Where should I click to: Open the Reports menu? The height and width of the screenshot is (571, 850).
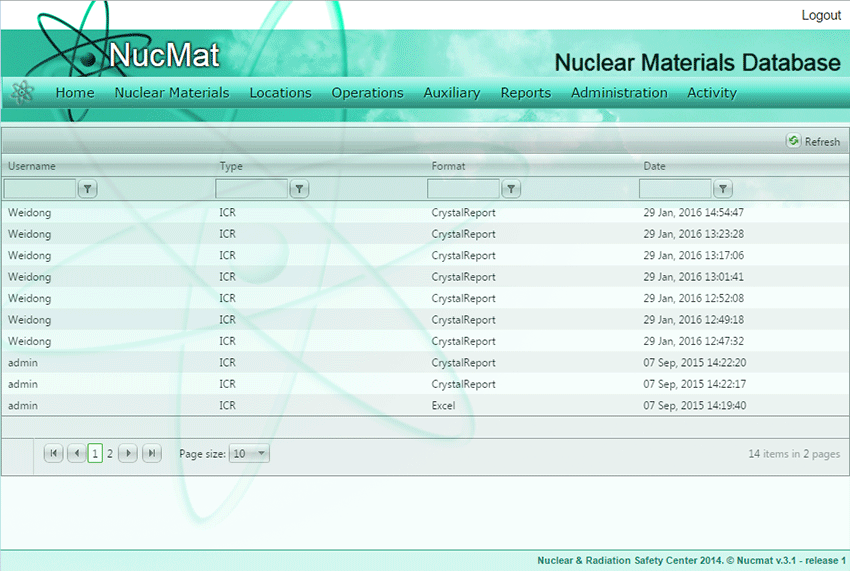coord(526,93)
